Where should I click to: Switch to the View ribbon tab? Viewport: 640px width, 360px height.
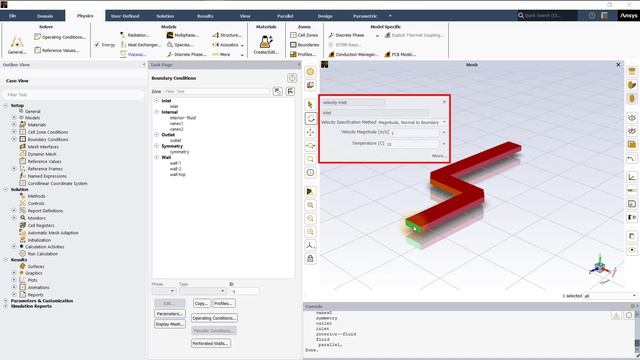[245, 16]
